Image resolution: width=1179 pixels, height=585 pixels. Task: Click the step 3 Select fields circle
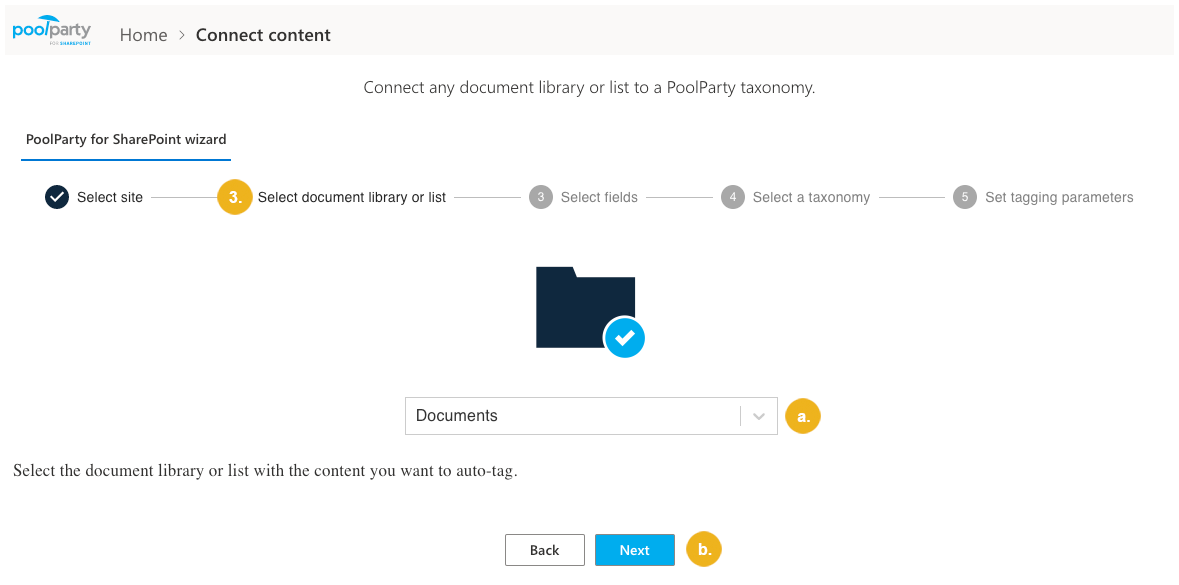point(540,197)
